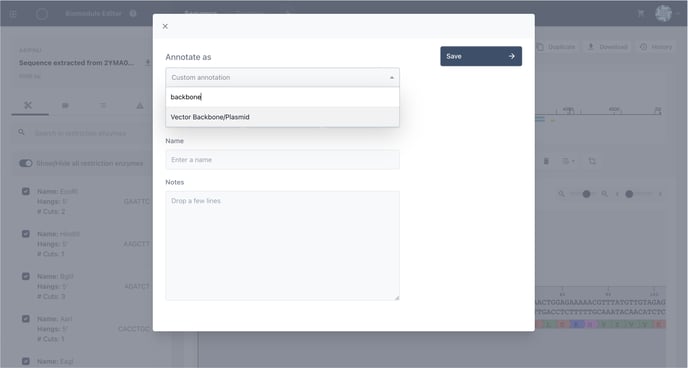Toggle Show/Hide all restriction enzymes switch
The height and width of the screenshot is (368, 688).
(x=26, y=163)
